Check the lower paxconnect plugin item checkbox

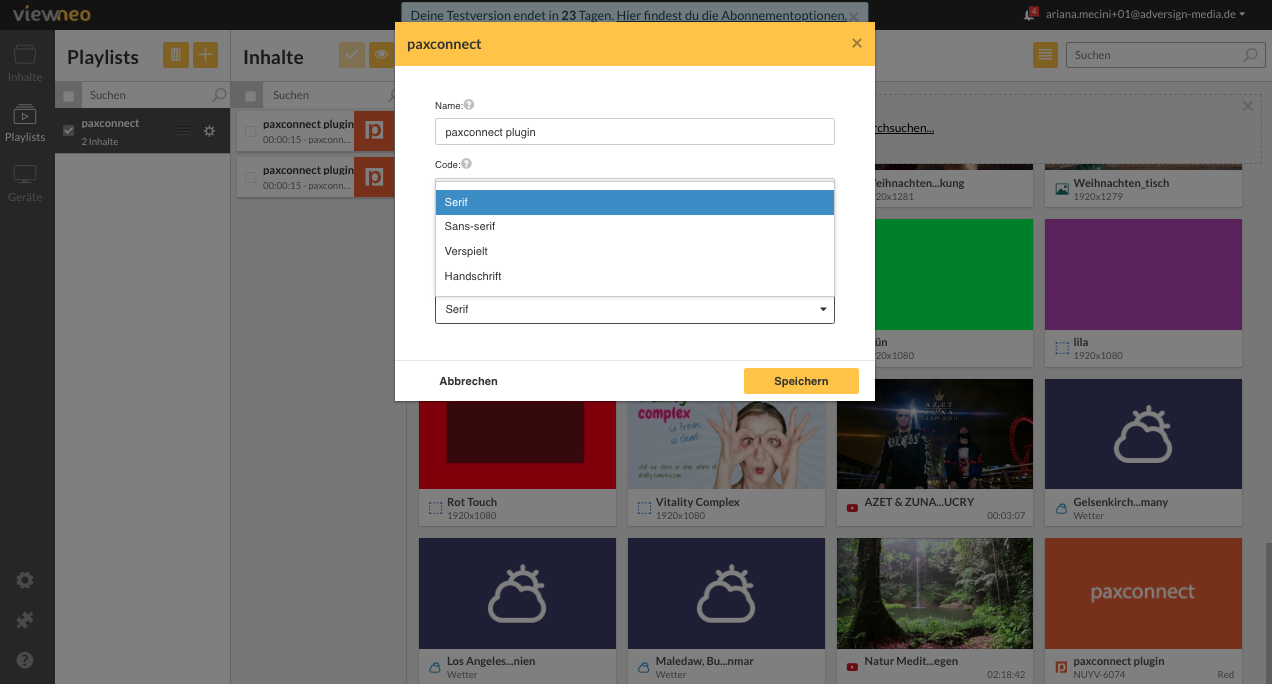click(x=250, y=177)
